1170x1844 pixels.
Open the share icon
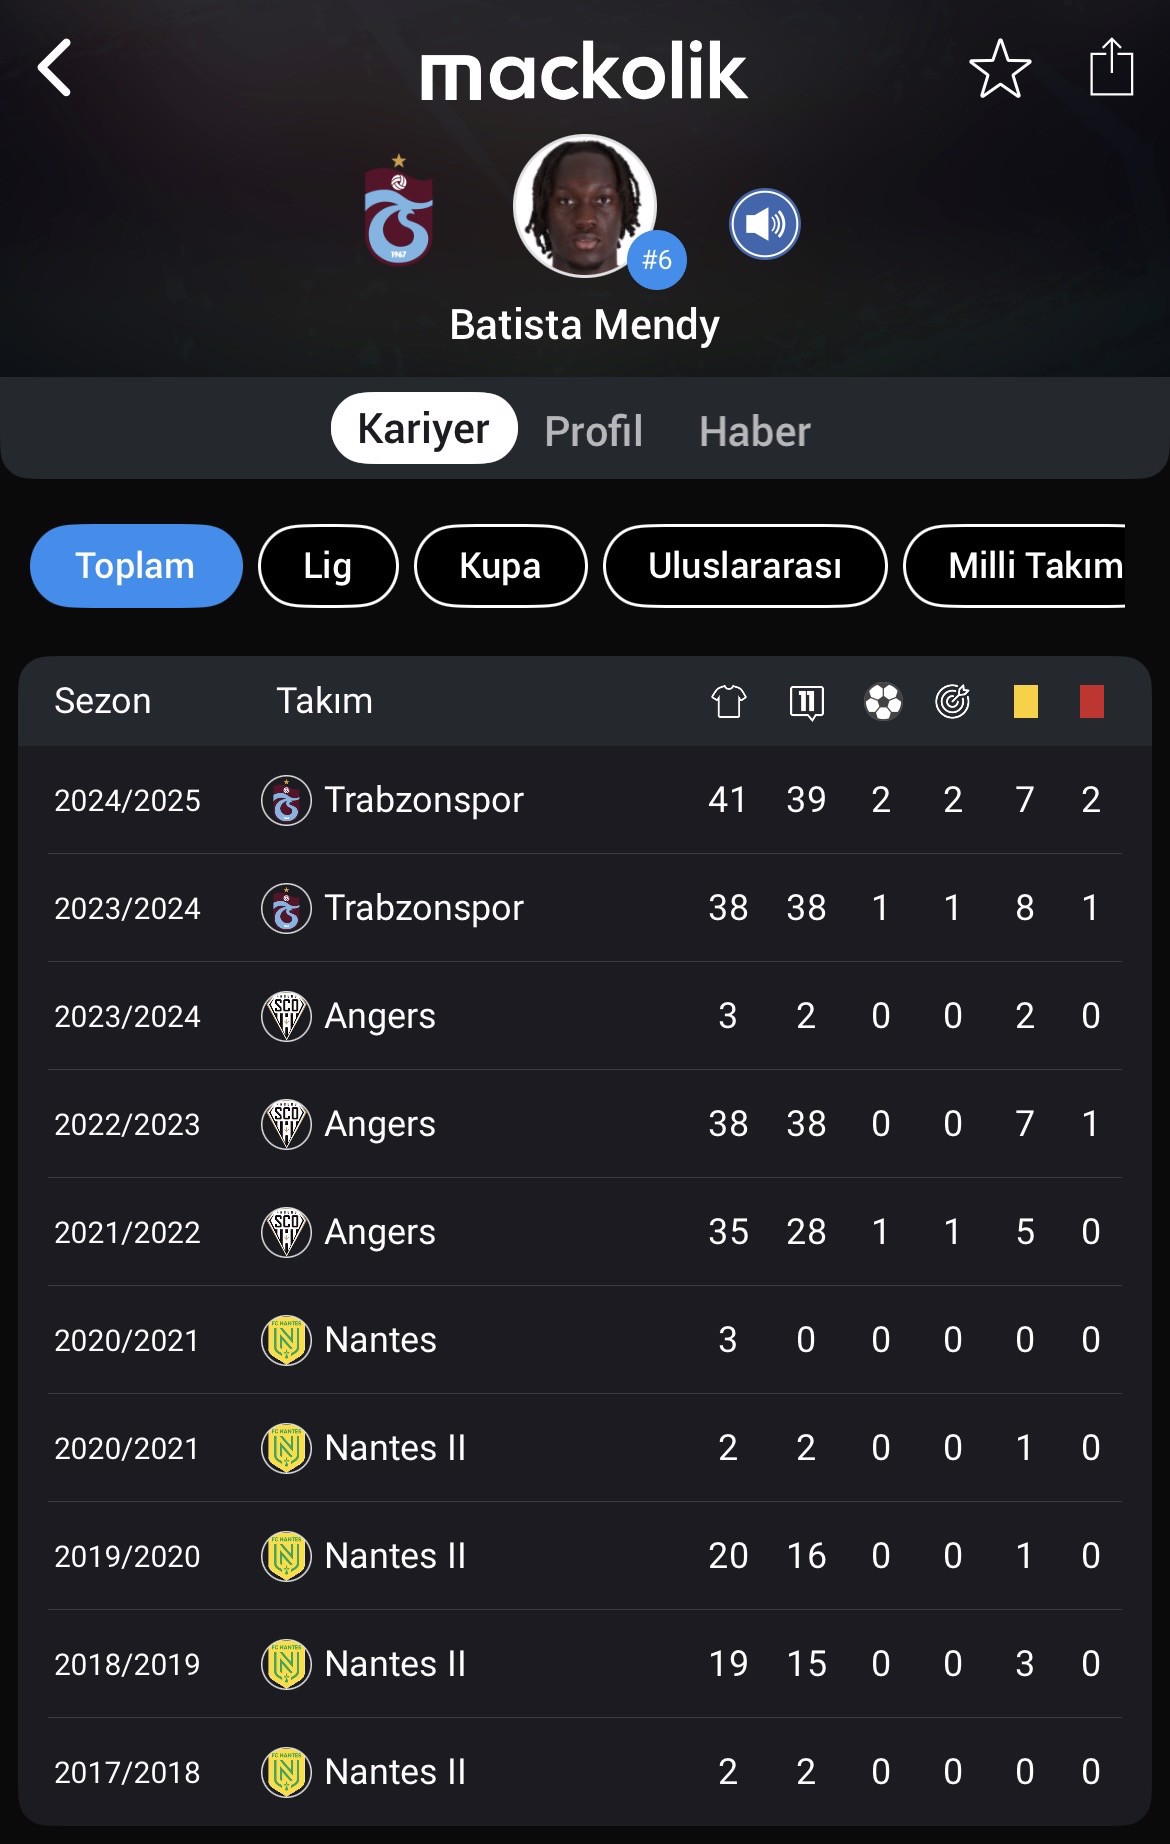[1111, 67]
